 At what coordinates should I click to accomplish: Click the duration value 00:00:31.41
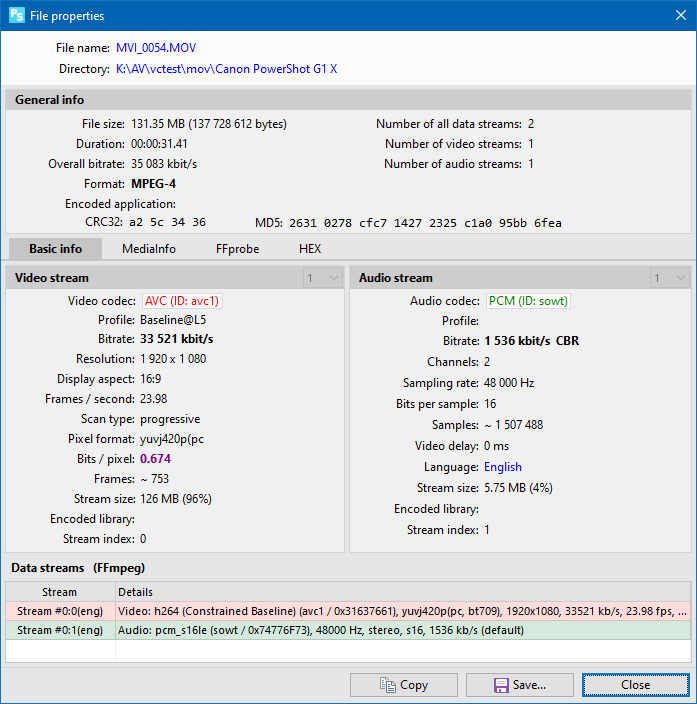[x=159, y=144]
